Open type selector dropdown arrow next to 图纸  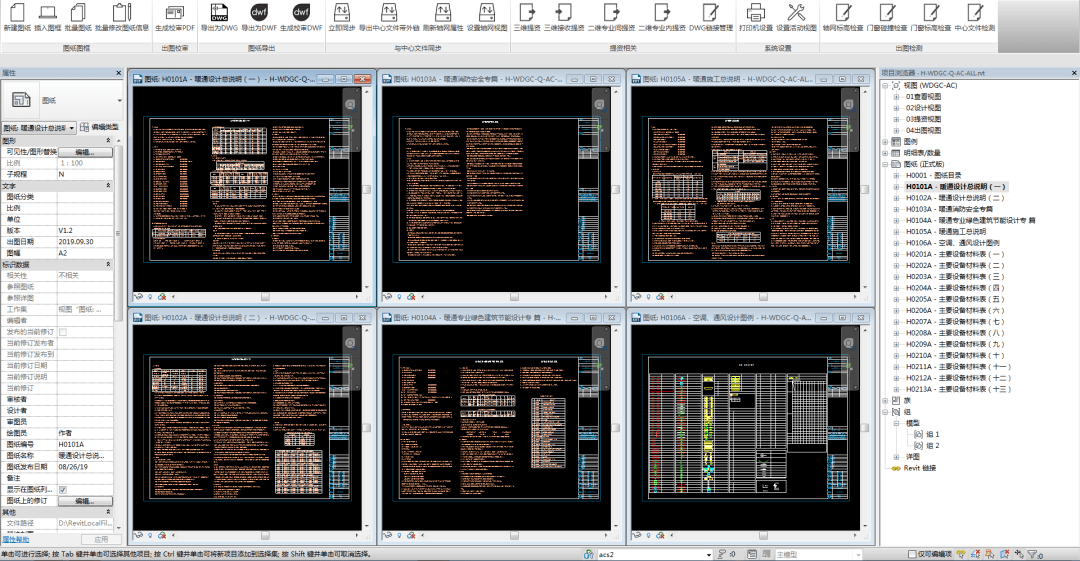pos(119,101)
